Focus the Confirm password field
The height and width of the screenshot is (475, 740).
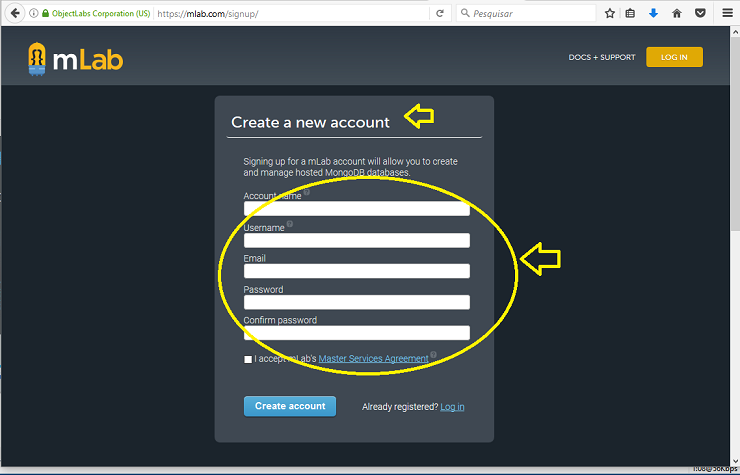[357, 333]
